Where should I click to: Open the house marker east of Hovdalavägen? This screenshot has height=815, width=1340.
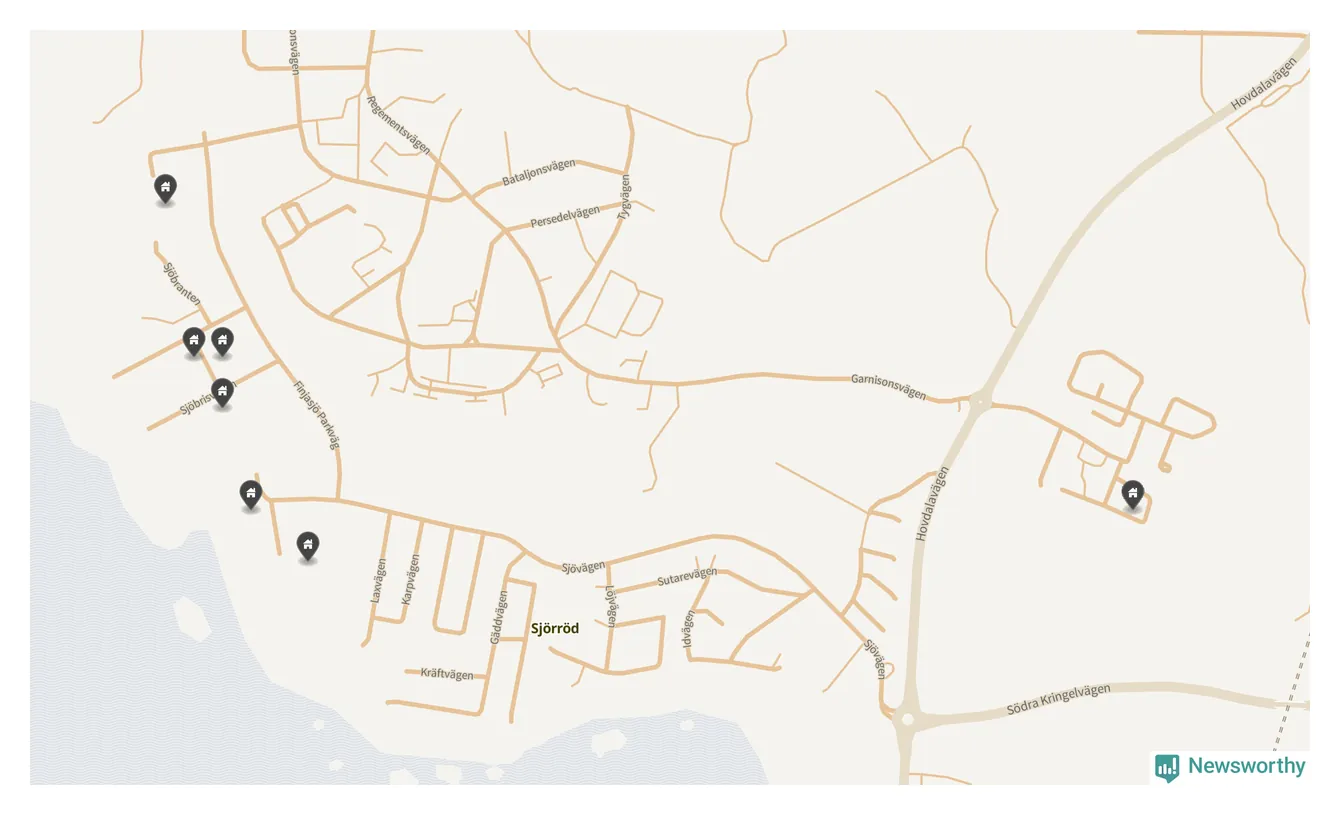pos(1132,495)
